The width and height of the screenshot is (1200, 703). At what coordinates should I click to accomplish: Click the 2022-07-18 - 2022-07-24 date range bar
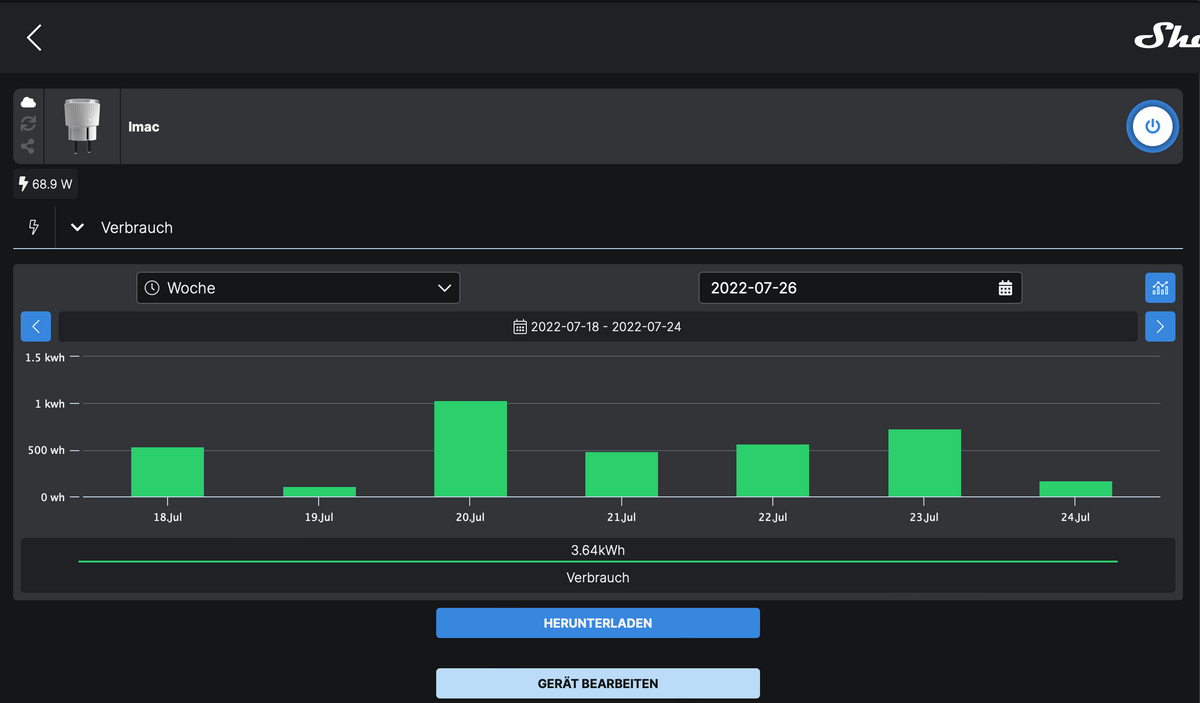(597, 326)
